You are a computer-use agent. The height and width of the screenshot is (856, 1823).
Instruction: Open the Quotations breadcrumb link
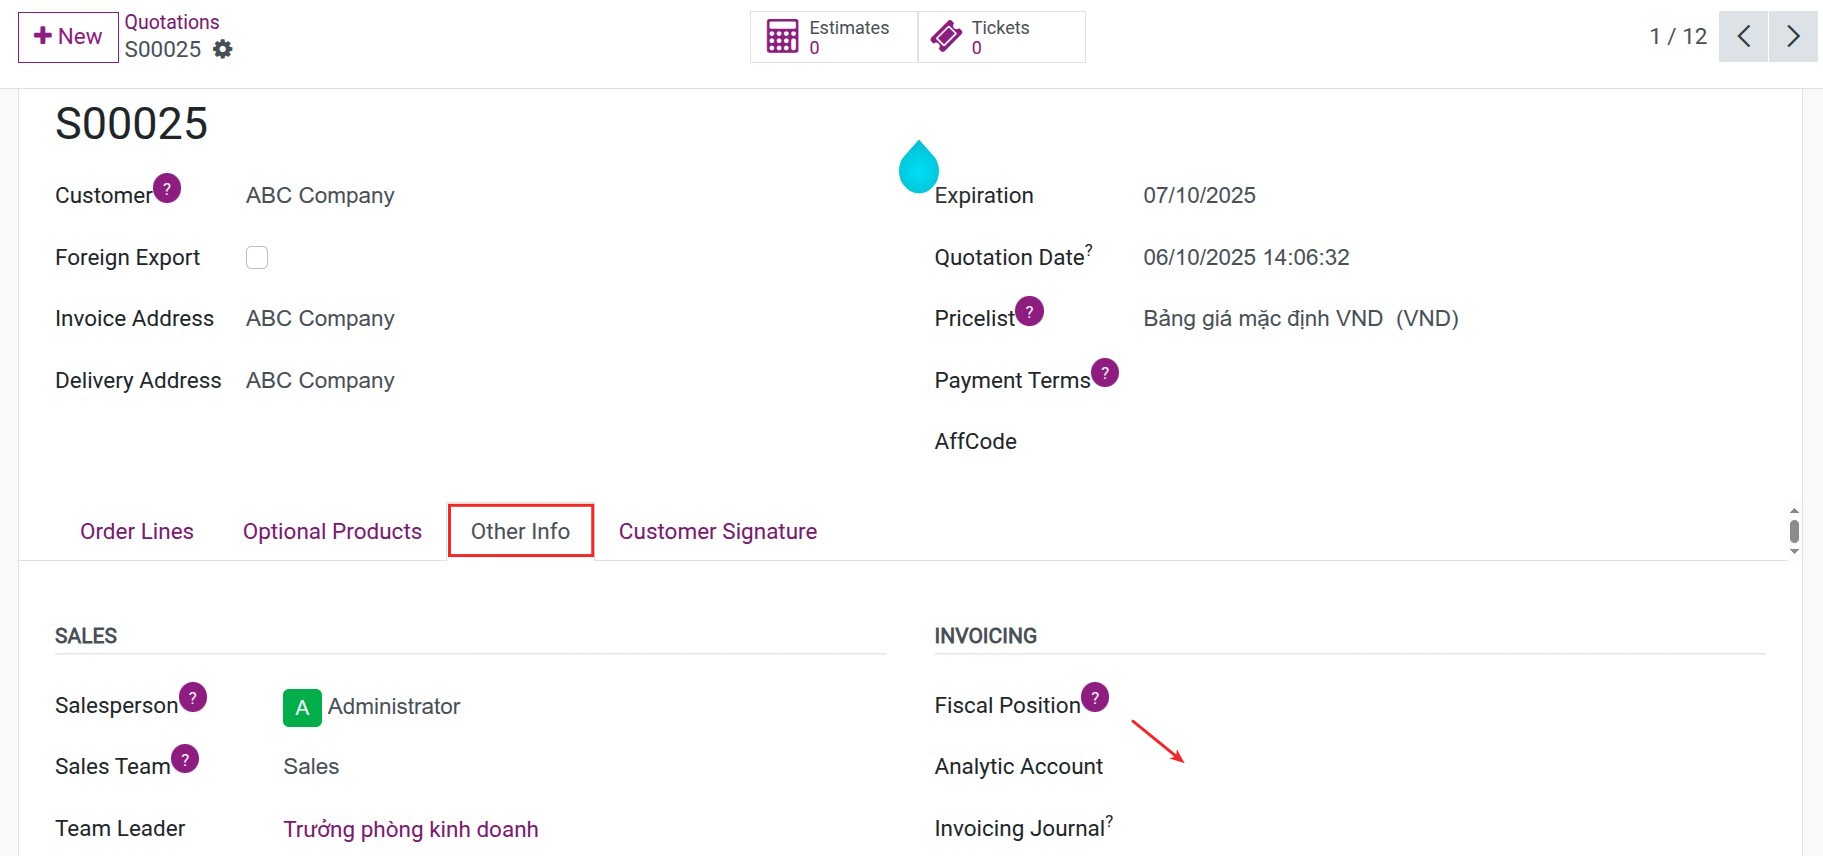tap(172, 22)
